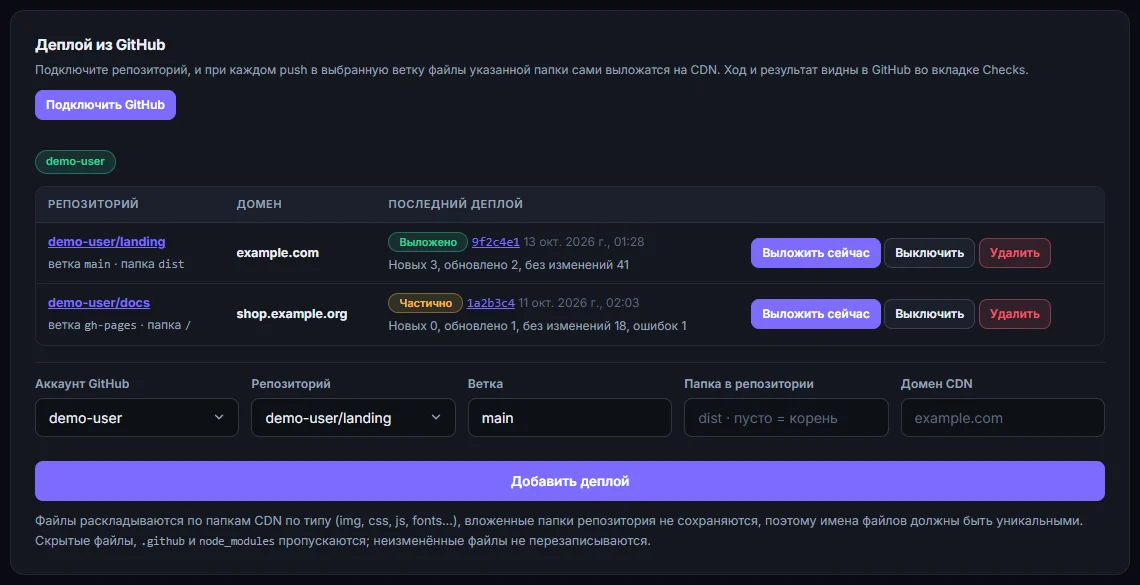Focus the Ветка input with main
The width and height of the screenshot is (1140, 585).
[x=570, y=418]
